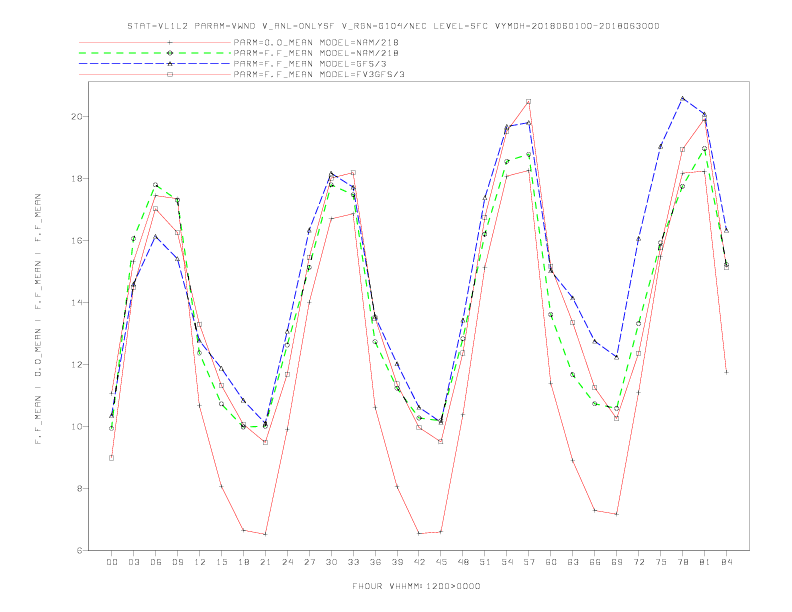Image resolution: width=792 pixels, height=612 pixels.
Task: Click x-axis forecast hour label 36
Action: click(x=375, y=562)
